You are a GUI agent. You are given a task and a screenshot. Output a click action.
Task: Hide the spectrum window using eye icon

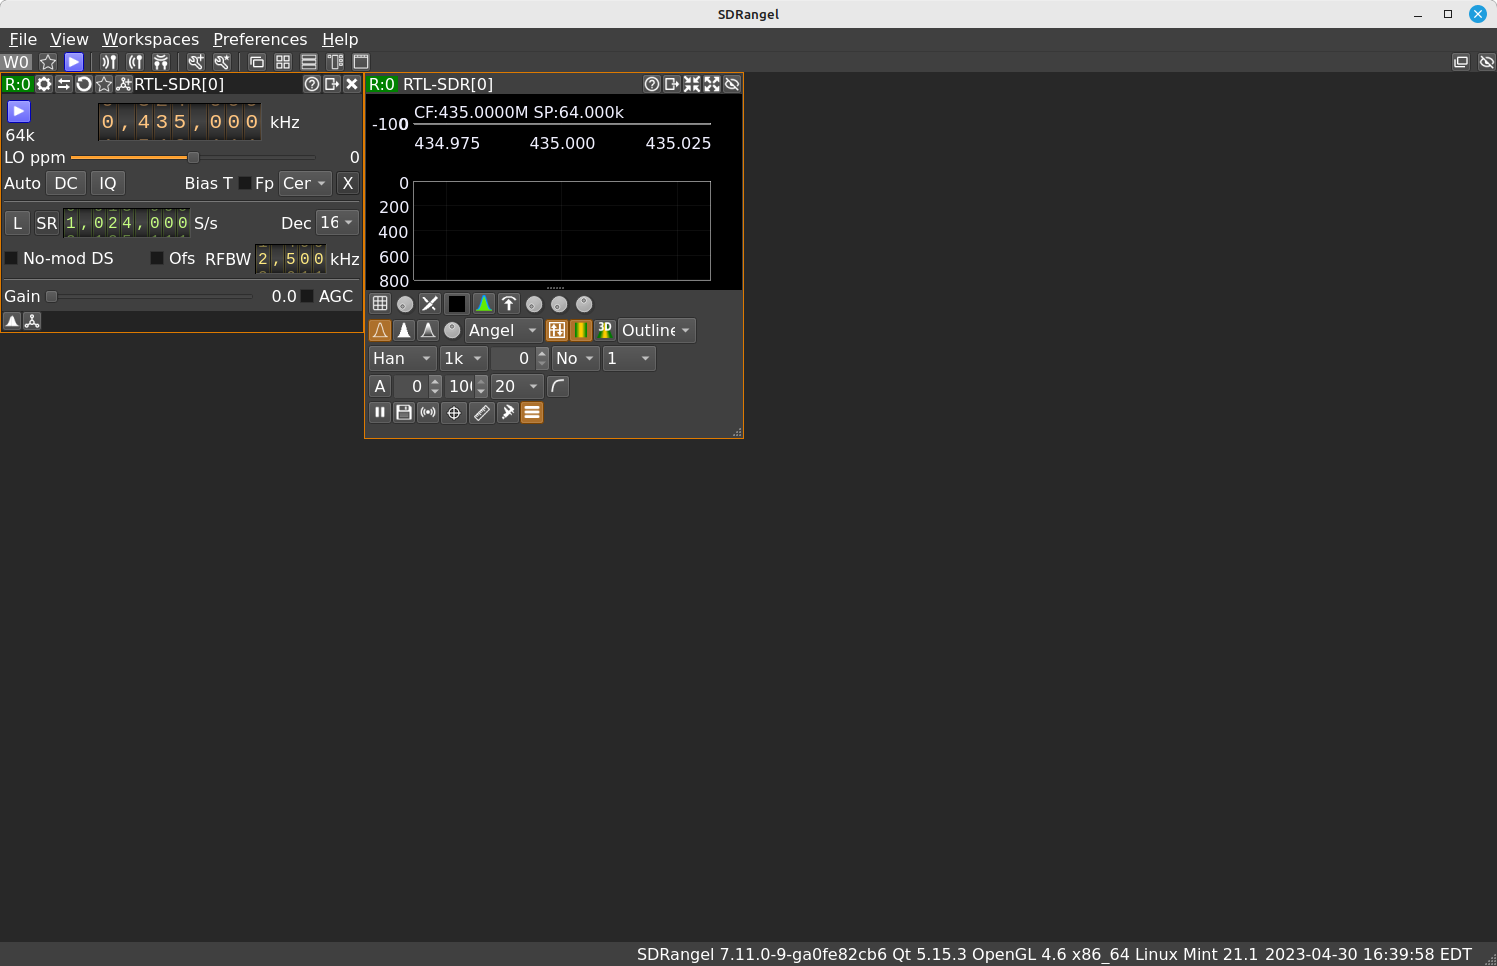[732, 84]
